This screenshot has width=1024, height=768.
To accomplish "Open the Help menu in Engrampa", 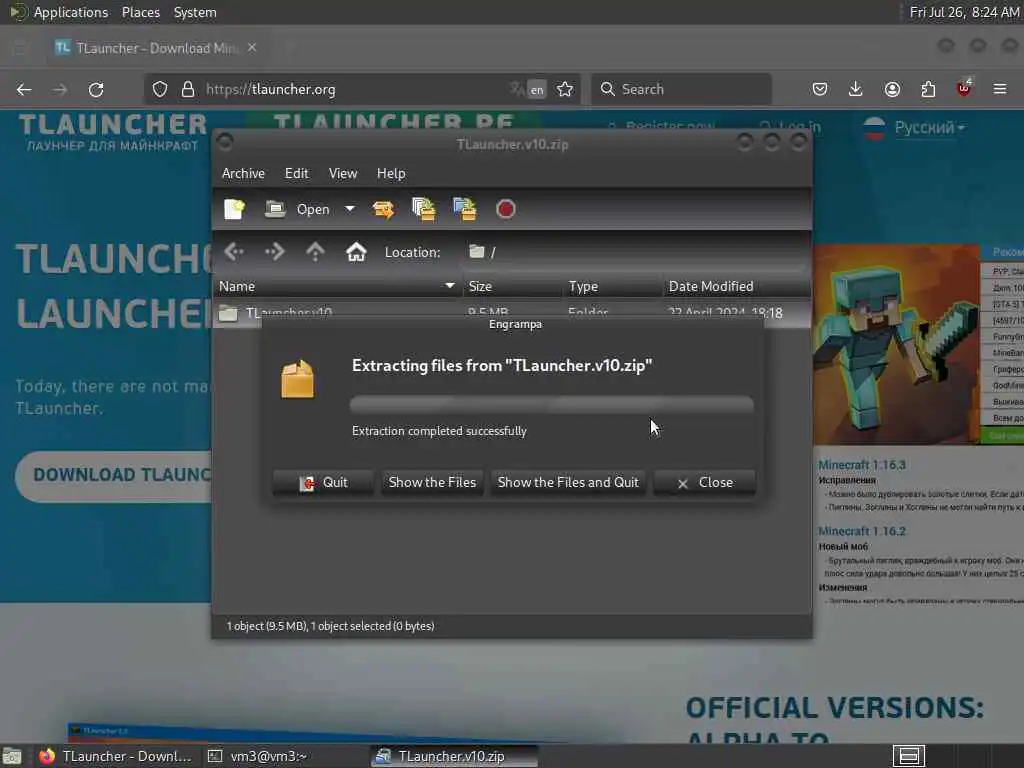I will (x=391, y=173).
